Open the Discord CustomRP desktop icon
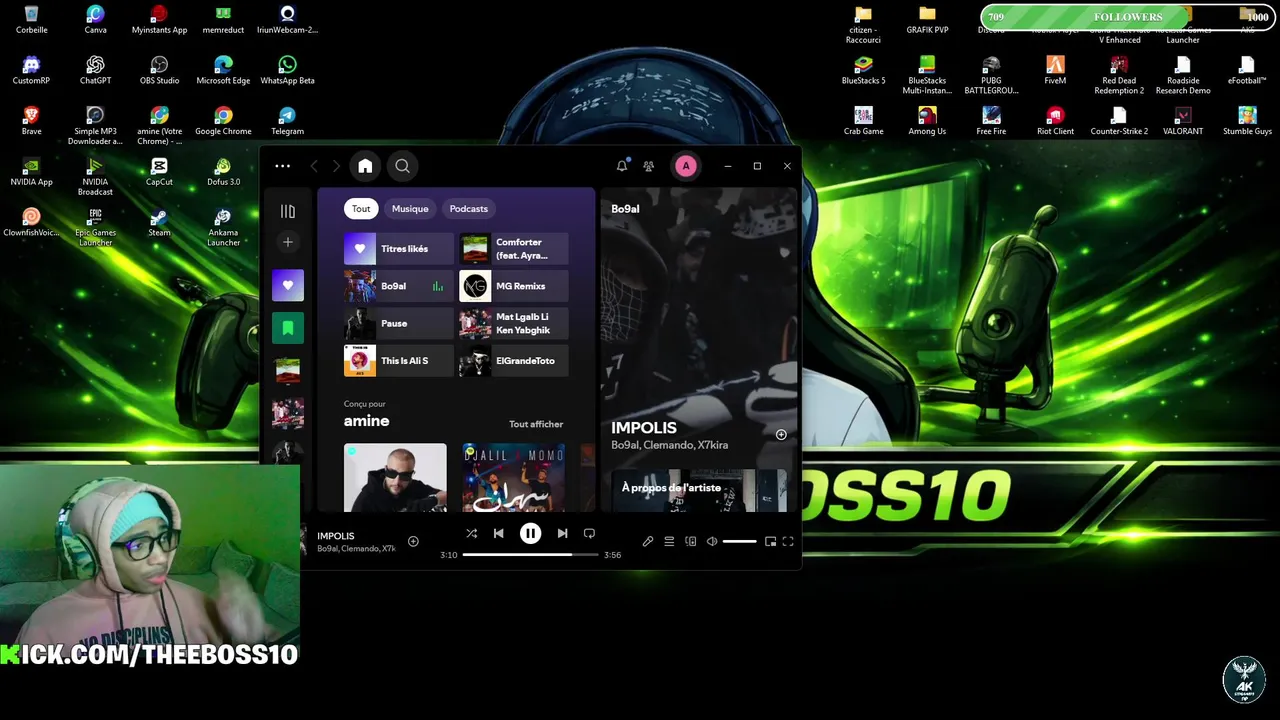The height and width of the screenshot is (720, 1280). (x=31, y=70)
